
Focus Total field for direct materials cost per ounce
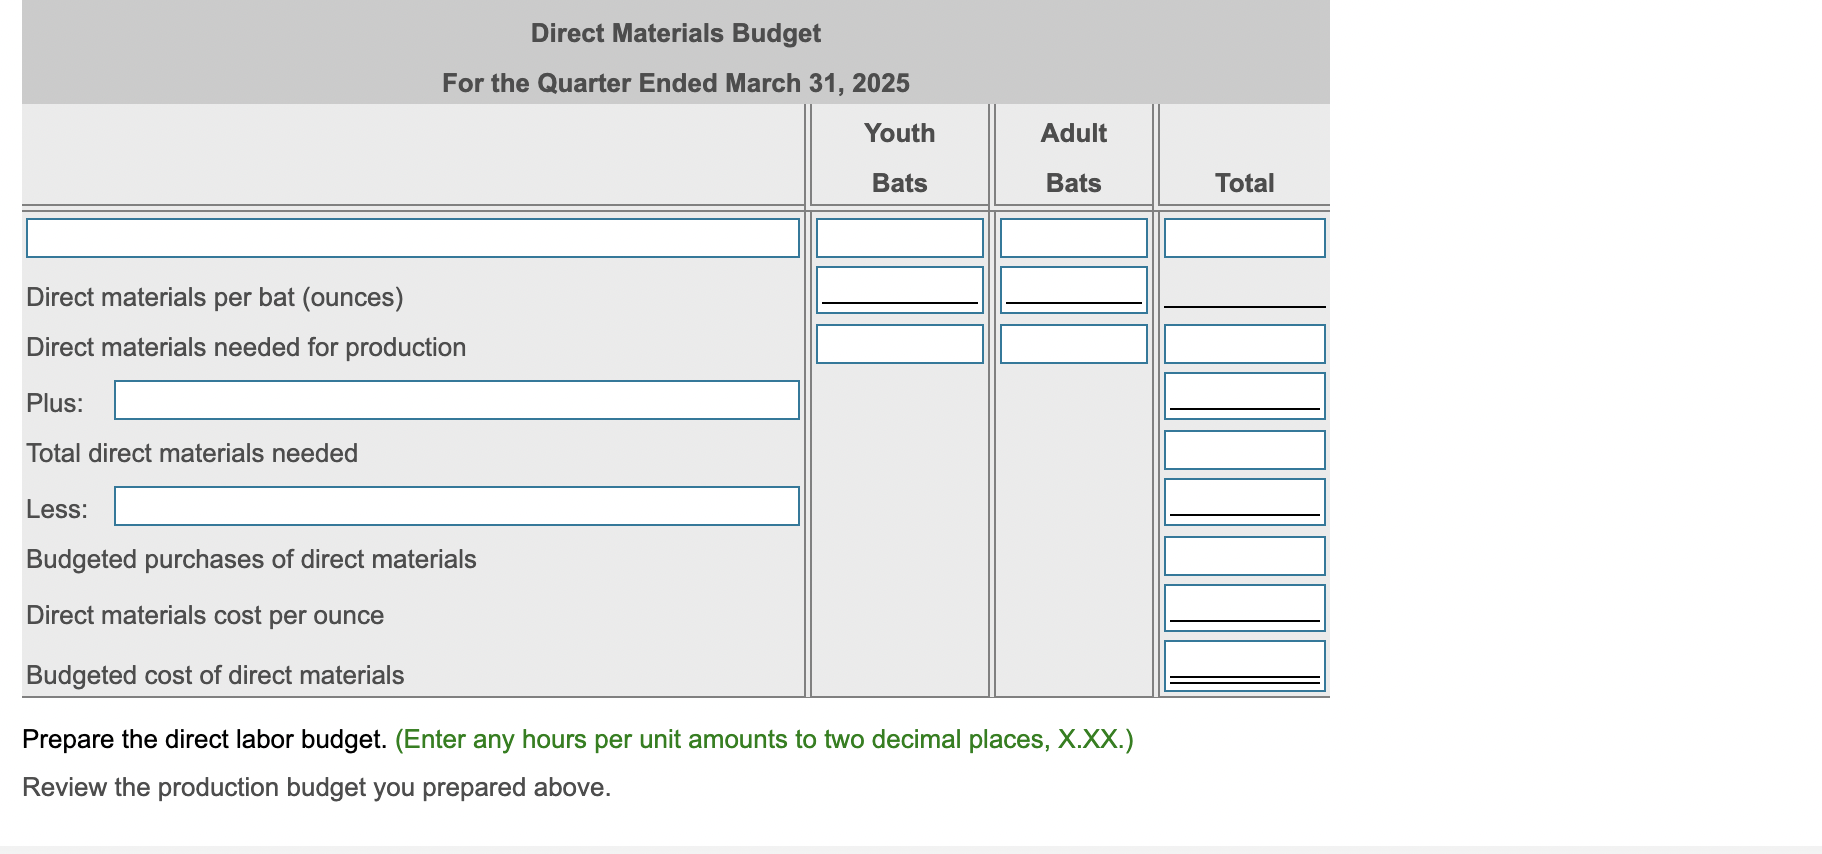pyautogui.click(x=1245, y=608)
